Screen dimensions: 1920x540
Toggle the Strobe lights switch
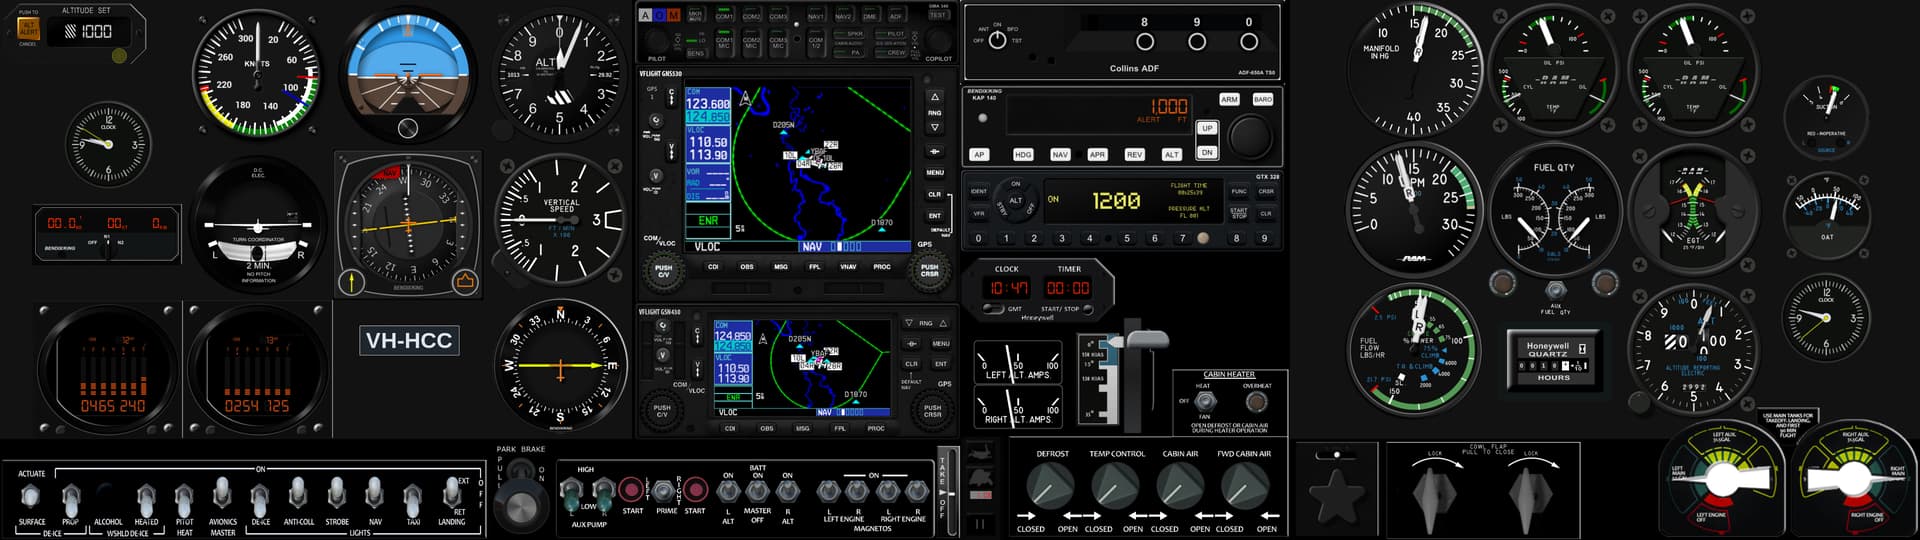[336, 494]
